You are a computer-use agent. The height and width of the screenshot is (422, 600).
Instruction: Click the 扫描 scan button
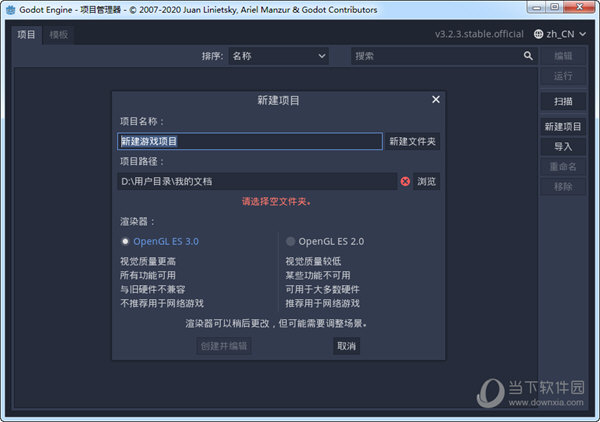[x=563, y=101]
